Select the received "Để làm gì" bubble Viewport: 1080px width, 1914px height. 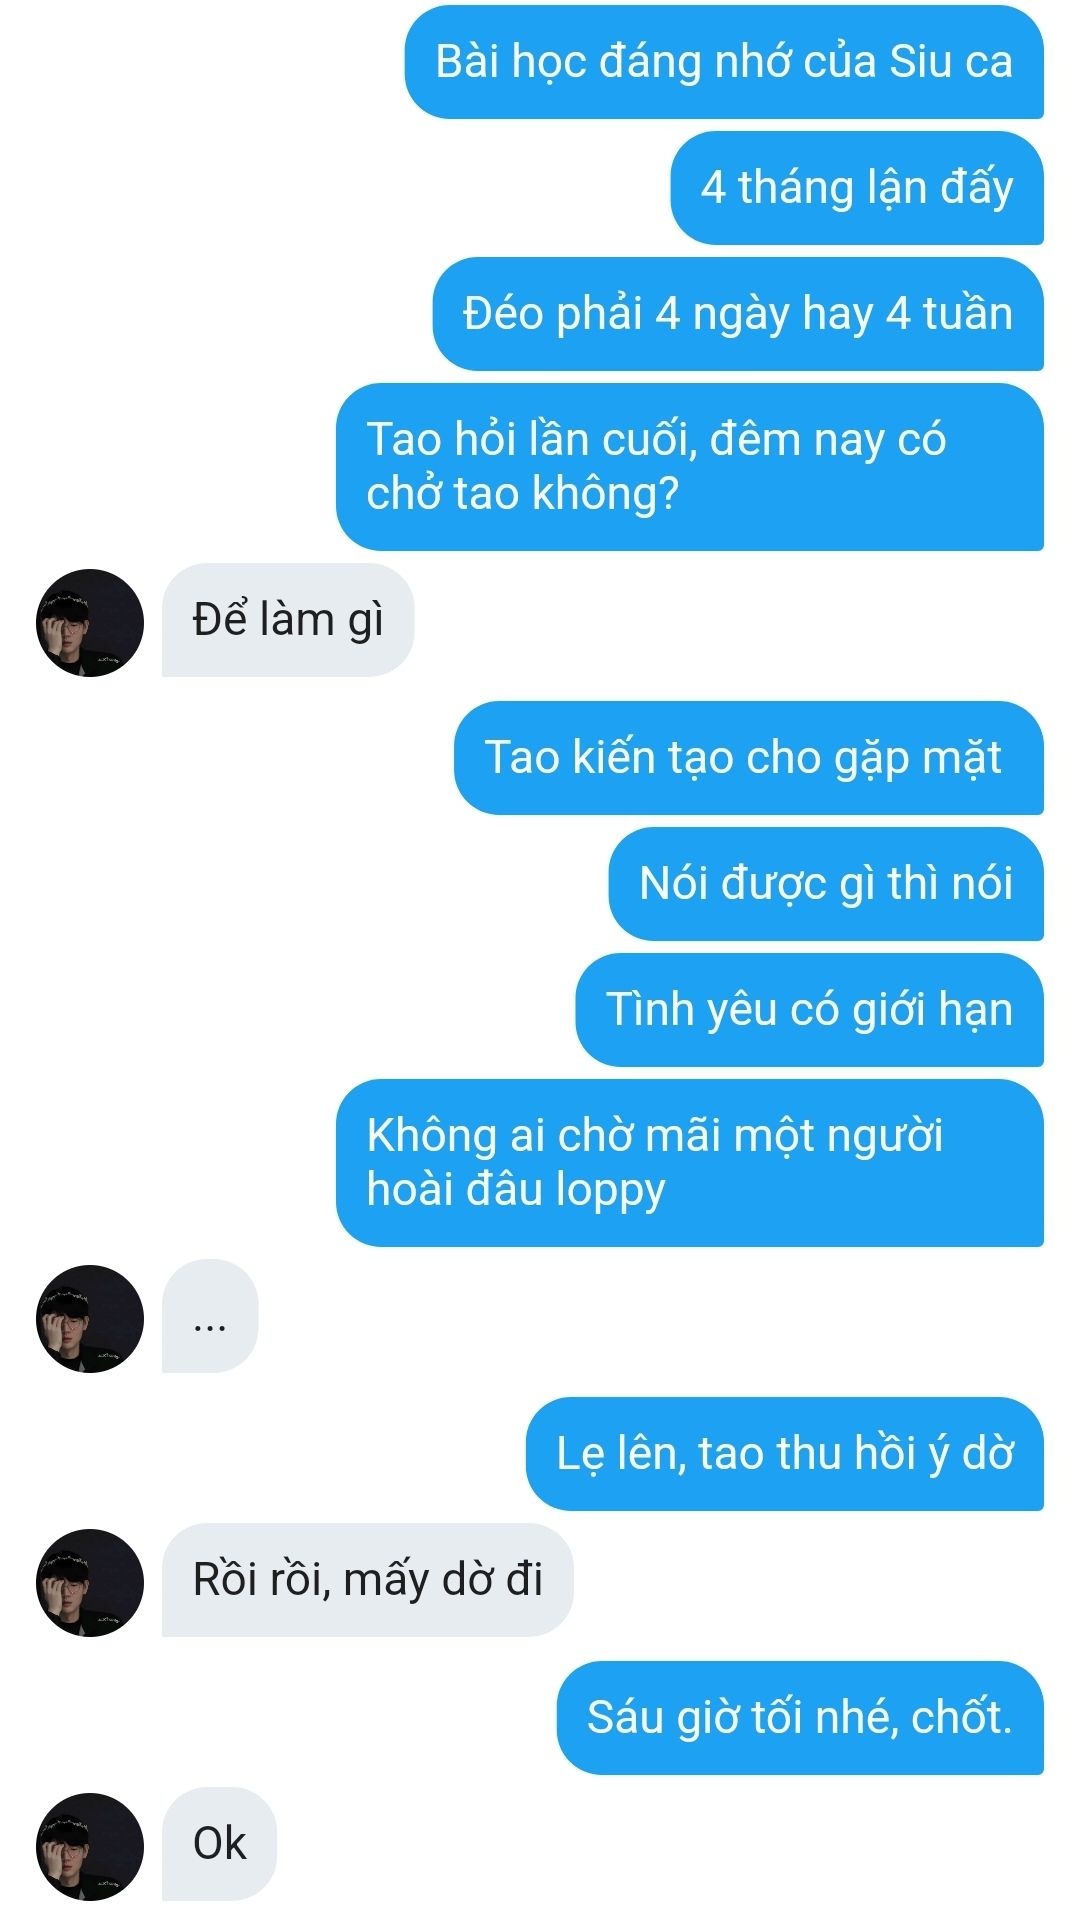tap(288, 620)
